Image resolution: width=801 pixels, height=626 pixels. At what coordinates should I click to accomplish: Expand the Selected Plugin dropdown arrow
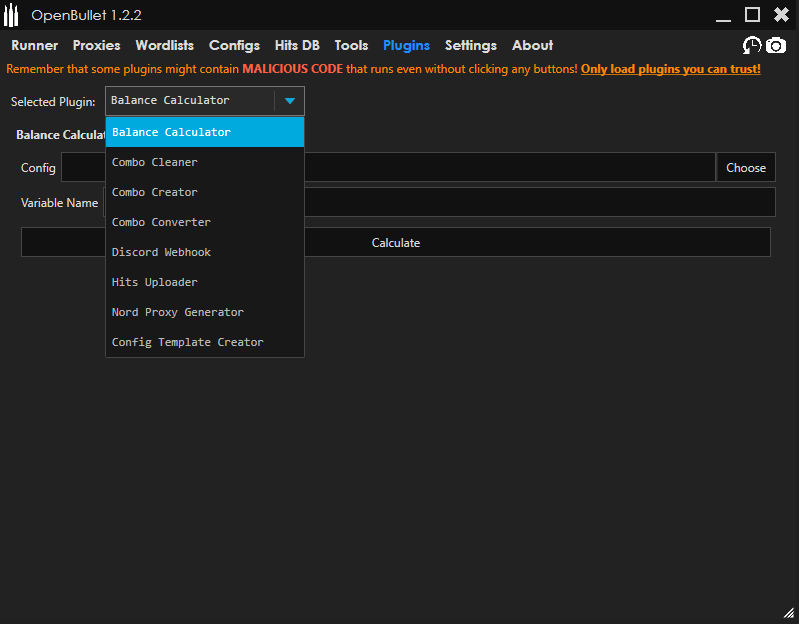290,101
